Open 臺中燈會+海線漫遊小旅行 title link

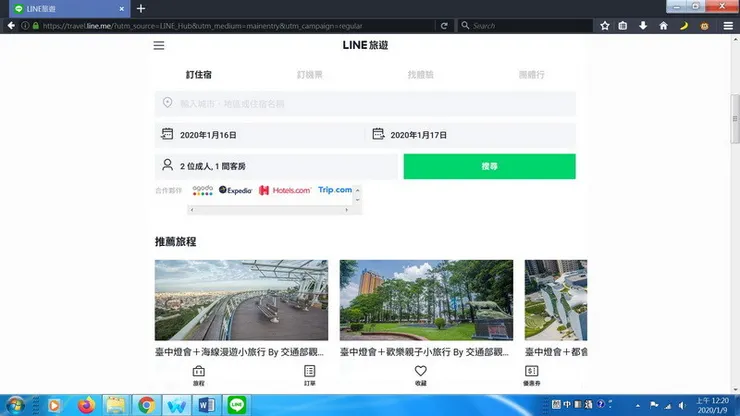tap(239, 352)
